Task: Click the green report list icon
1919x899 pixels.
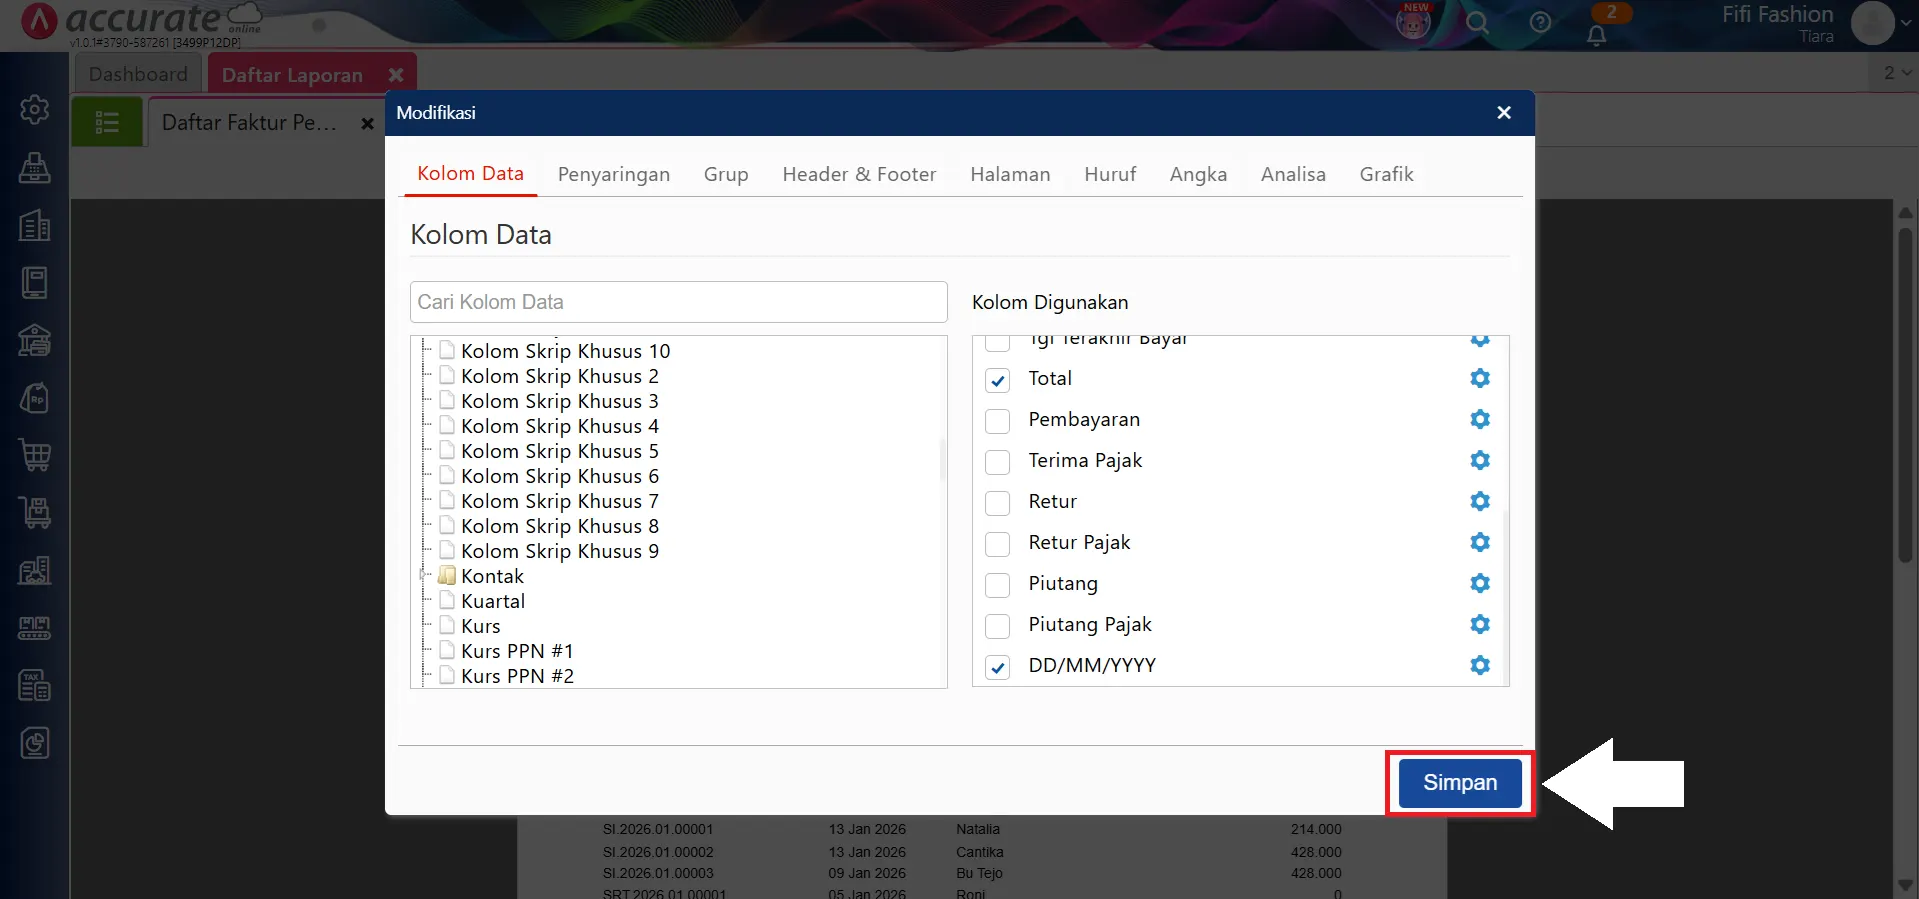Action: [107, 123]
